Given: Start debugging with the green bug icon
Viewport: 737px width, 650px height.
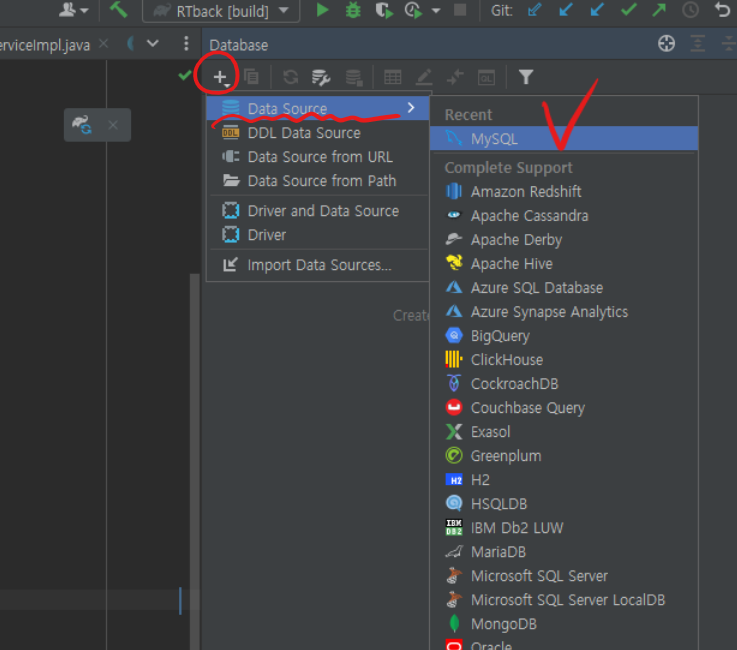Looking at the screenshot, I should (353, 10).
